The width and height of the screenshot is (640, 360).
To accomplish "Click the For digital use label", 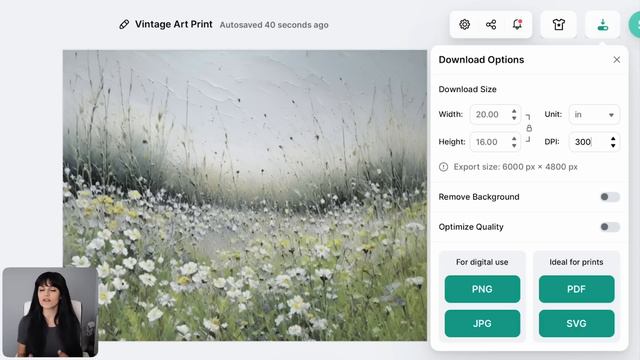I will (482, 262).
